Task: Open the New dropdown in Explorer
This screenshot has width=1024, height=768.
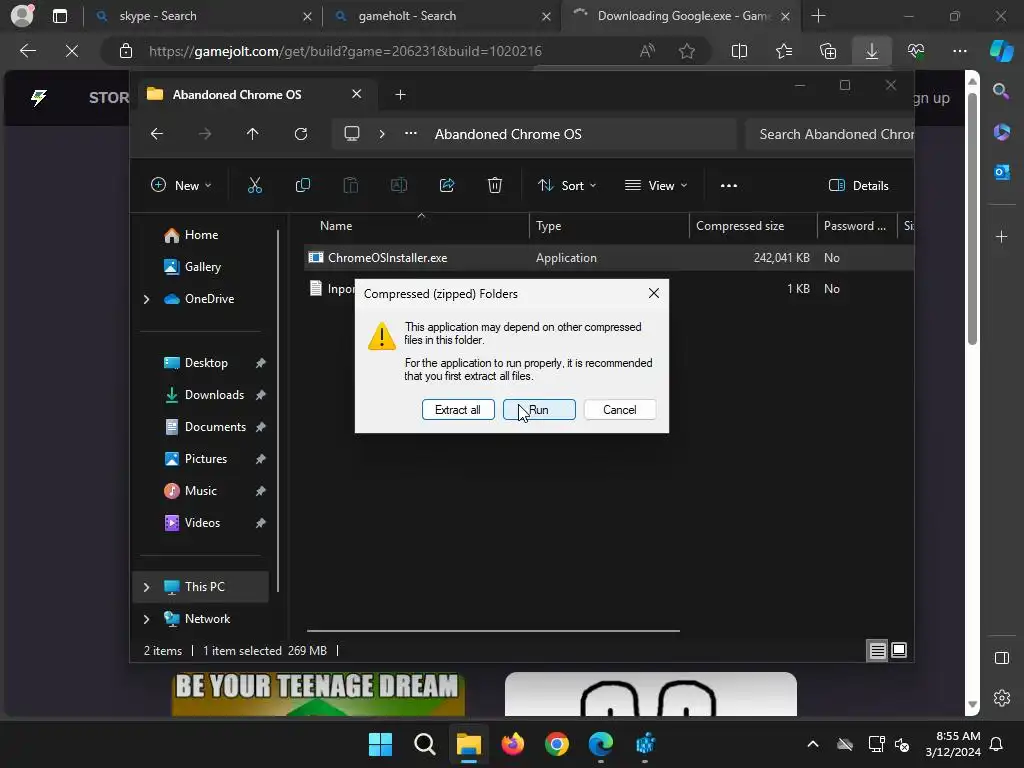Action: click(x=181, y=185)
